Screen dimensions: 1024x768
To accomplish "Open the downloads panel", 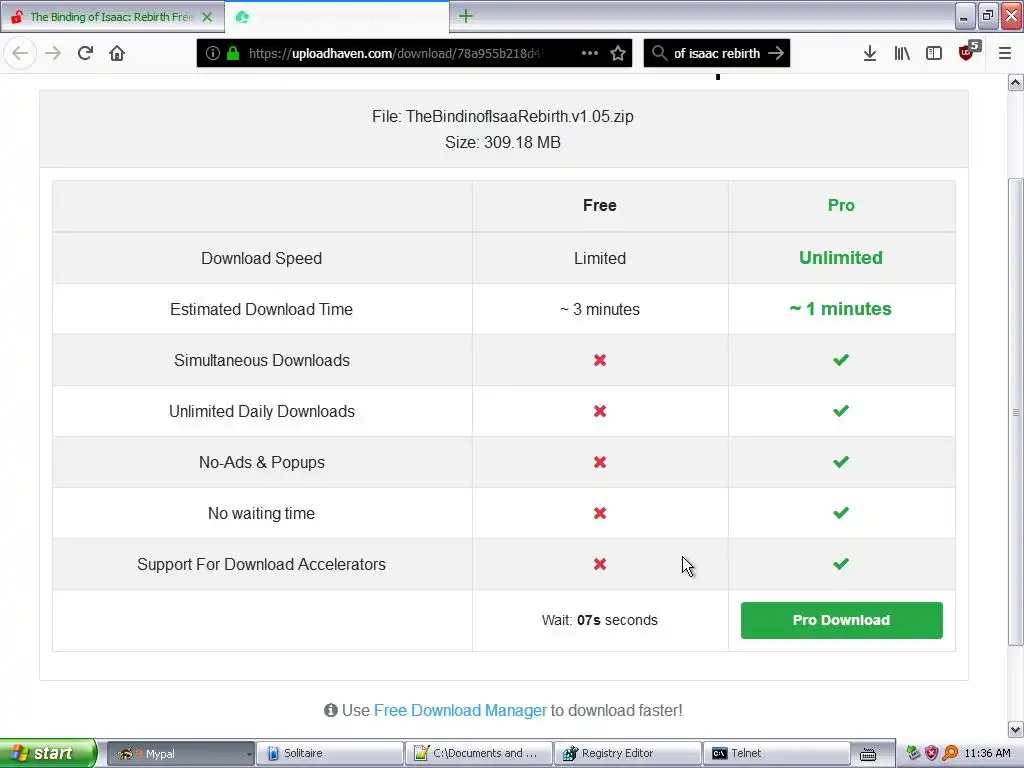I will coord(869,53).
